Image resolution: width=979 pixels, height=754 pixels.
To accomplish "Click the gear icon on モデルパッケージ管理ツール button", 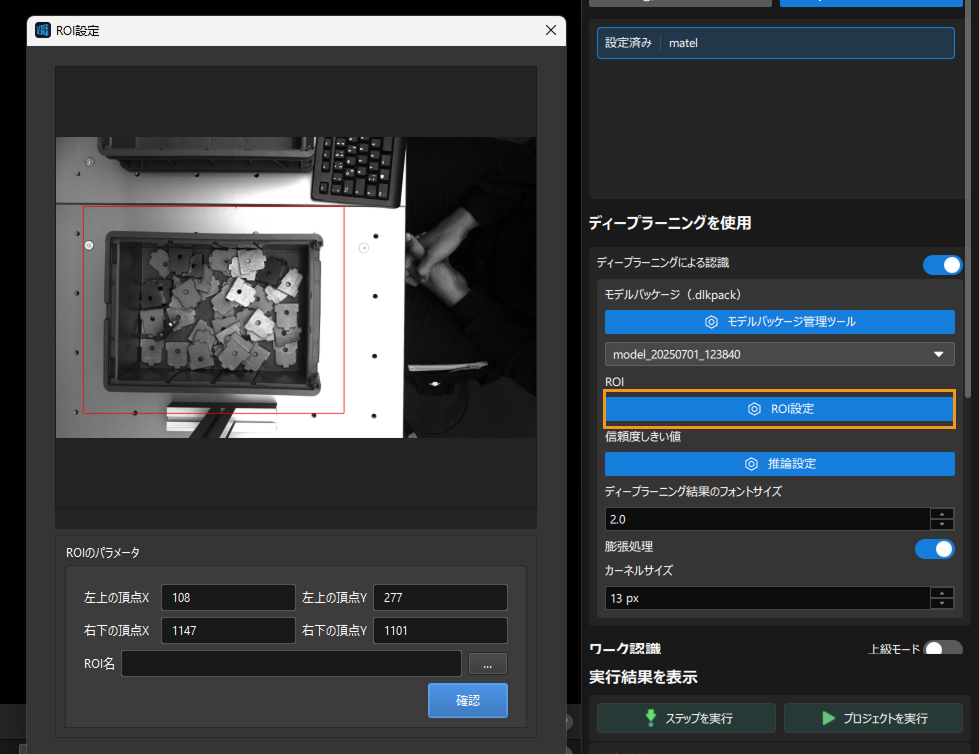I will (711, 322).
